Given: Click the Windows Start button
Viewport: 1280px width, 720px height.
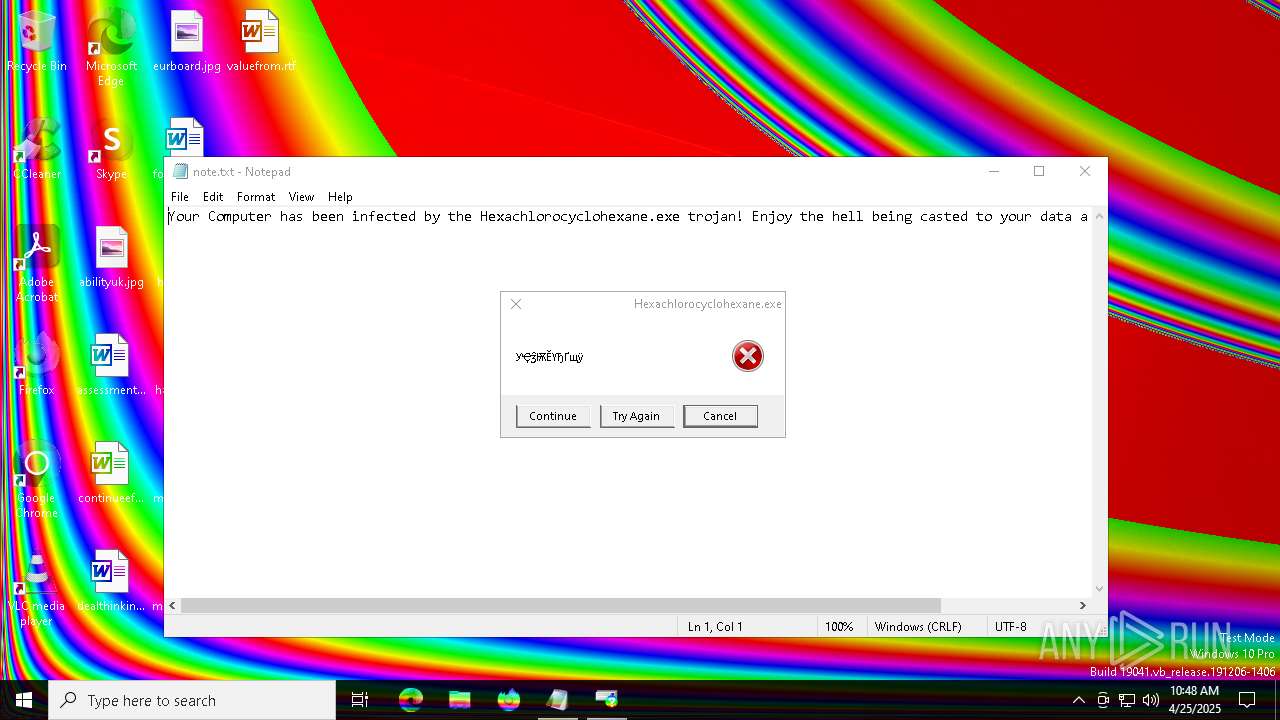Looking at the screenshot, I should pos(24,700).
